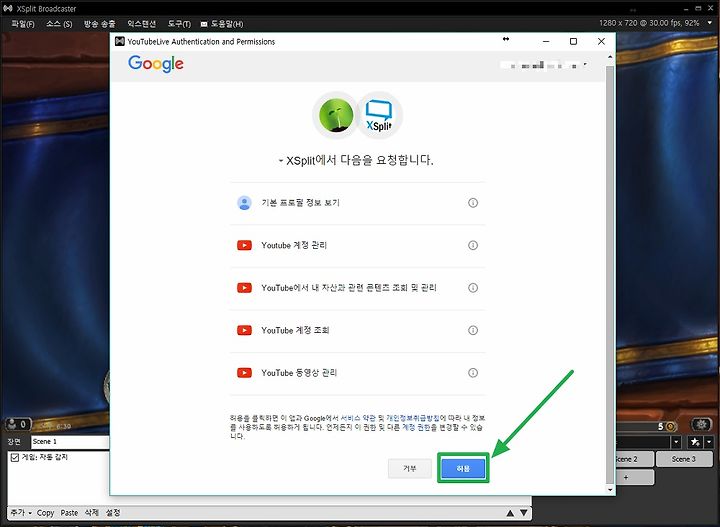Click info icon beside 기본 프로필 정보 보기

[x=472, y=202]
